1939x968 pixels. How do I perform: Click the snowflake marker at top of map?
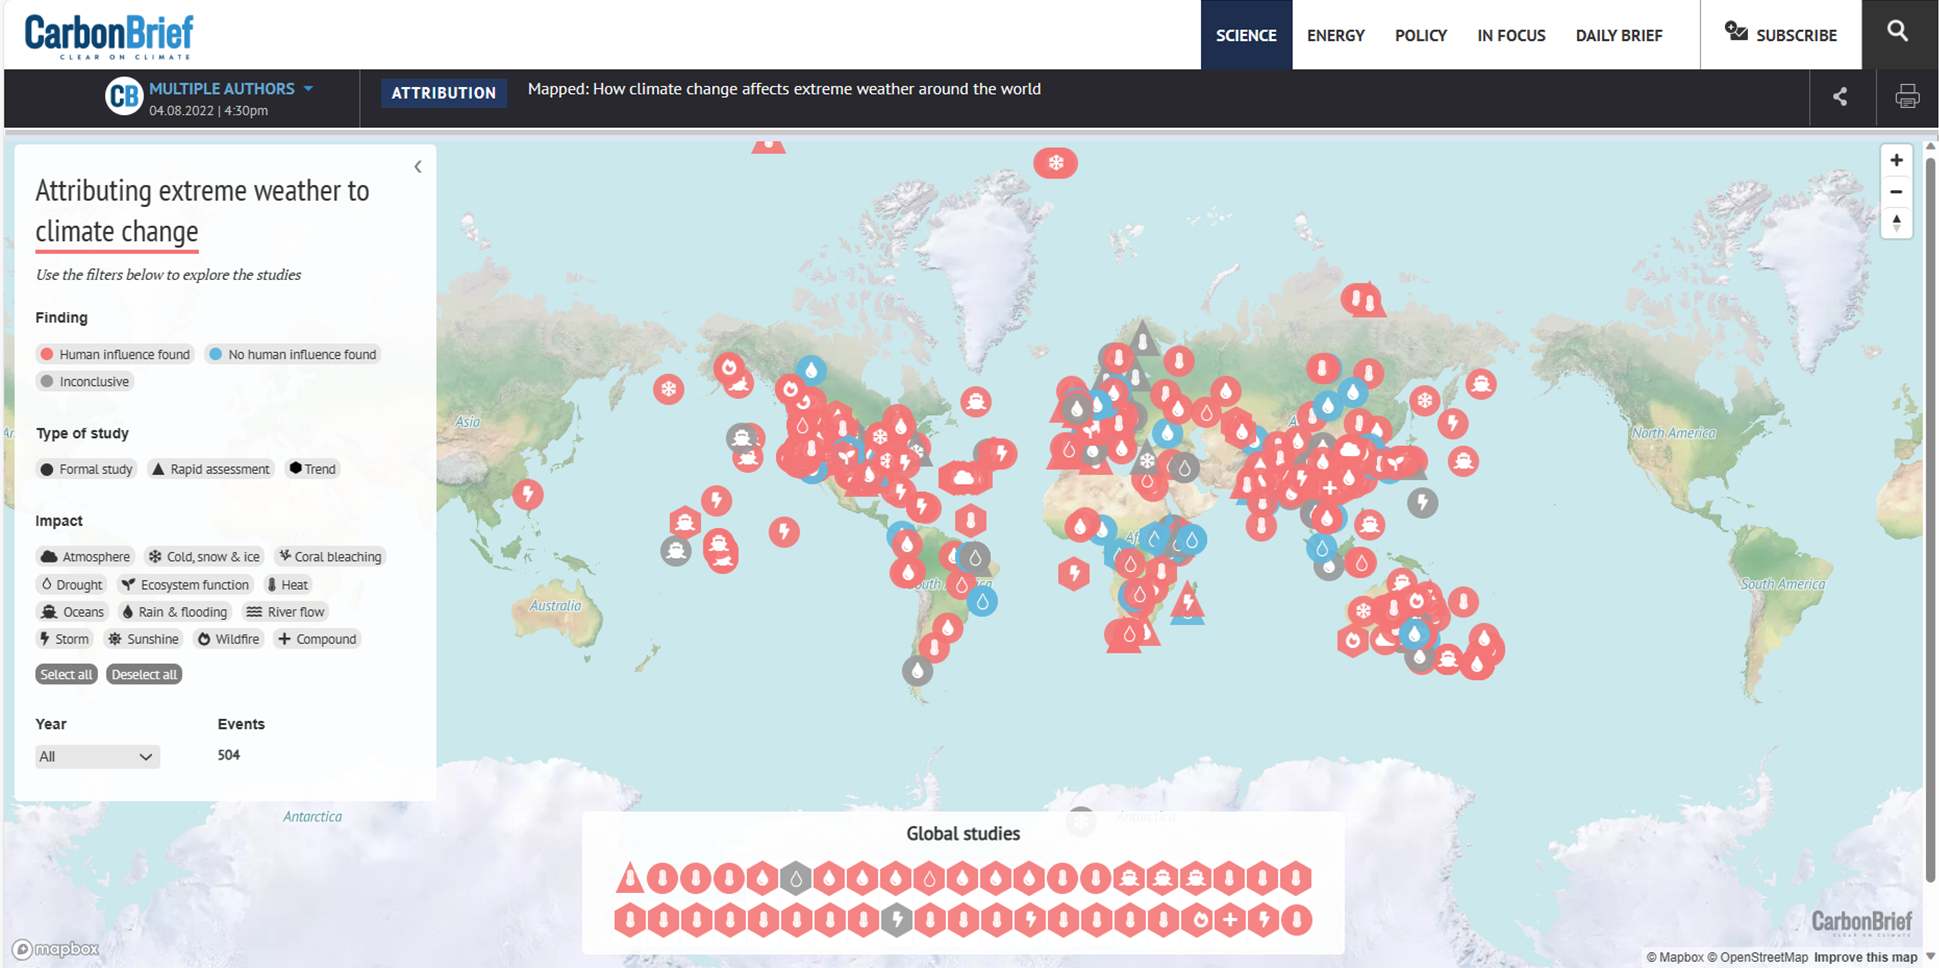[1055, 163]
